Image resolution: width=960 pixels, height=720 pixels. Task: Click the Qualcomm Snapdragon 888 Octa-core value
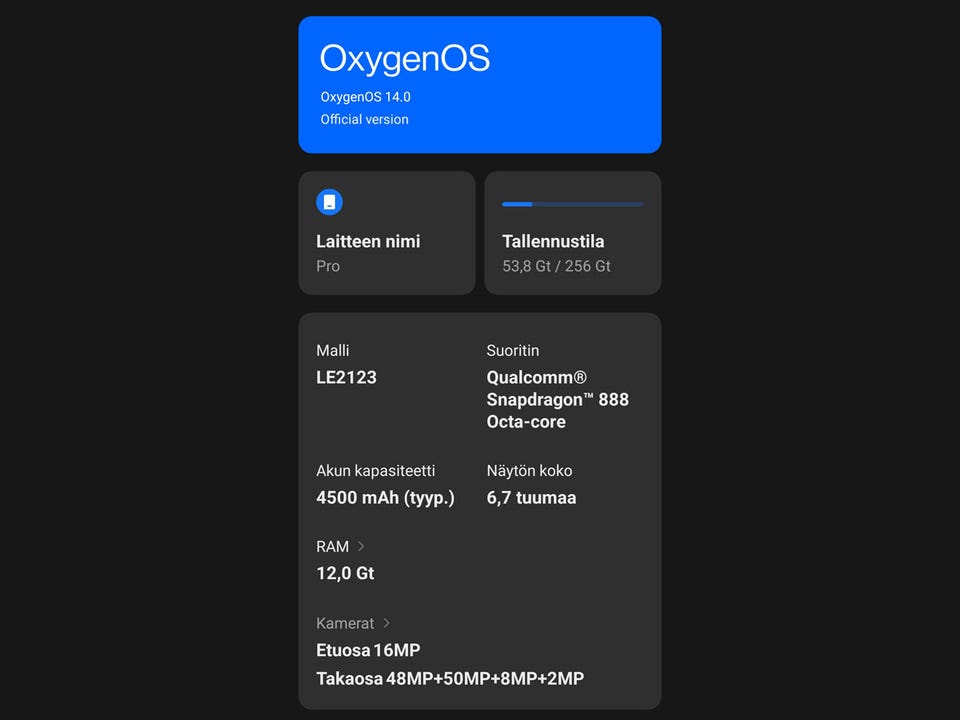(x=558, y=399)
